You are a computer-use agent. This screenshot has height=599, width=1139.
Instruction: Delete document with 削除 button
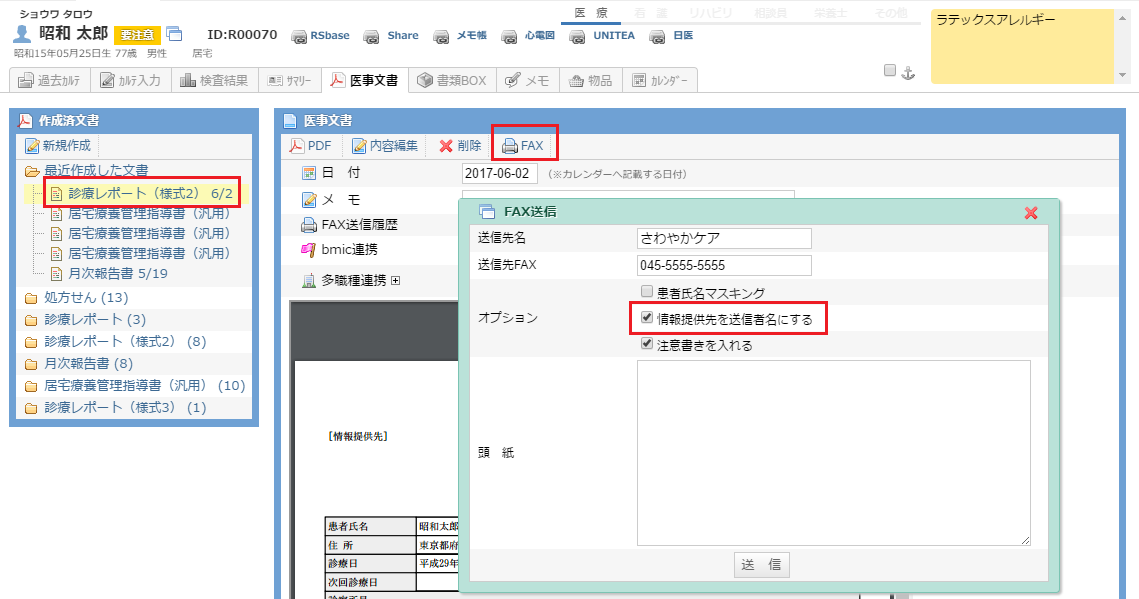pyautogui.click(x=460, y=146)
